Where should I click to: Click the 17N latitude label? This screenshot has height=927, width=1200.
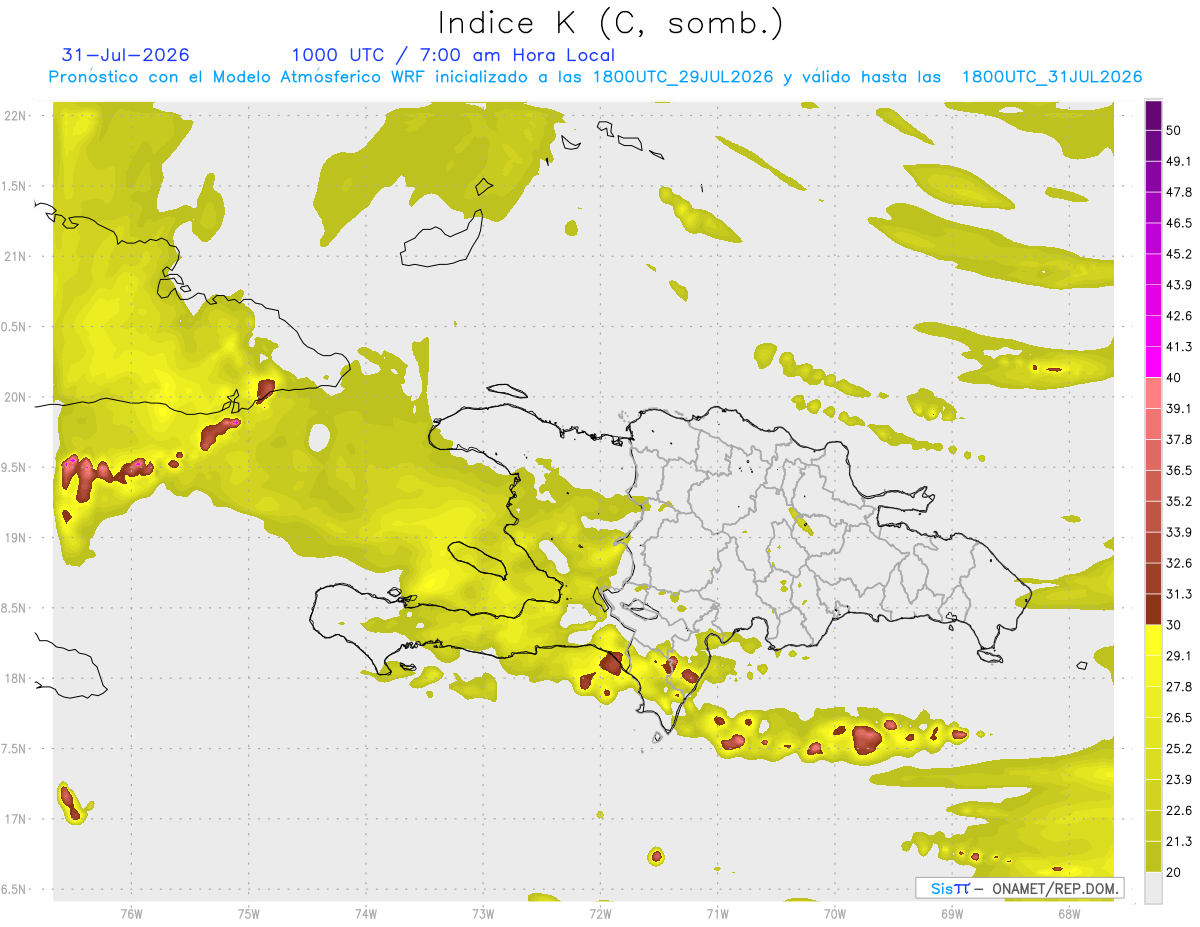[17, 819]
